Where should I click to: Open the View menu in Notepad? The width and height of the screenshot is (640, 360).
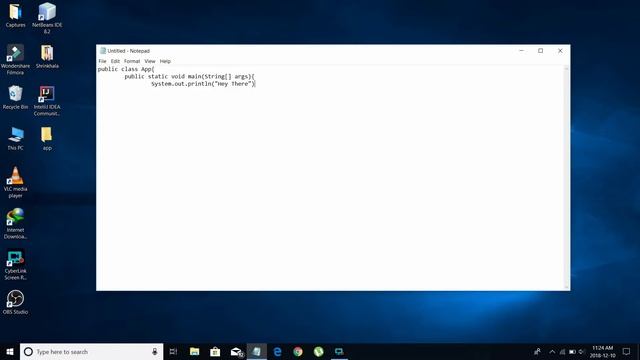click(150, 61)
